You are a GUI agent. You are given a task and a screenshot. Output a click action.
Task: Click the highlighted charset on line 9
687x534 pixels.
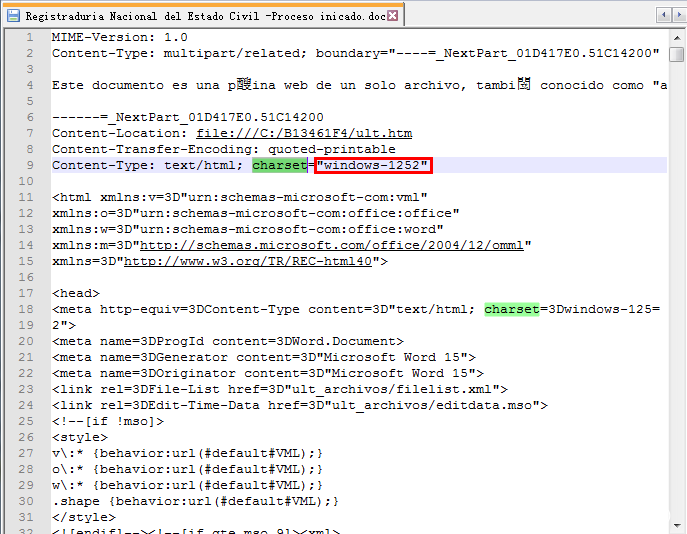click(280, 165)
